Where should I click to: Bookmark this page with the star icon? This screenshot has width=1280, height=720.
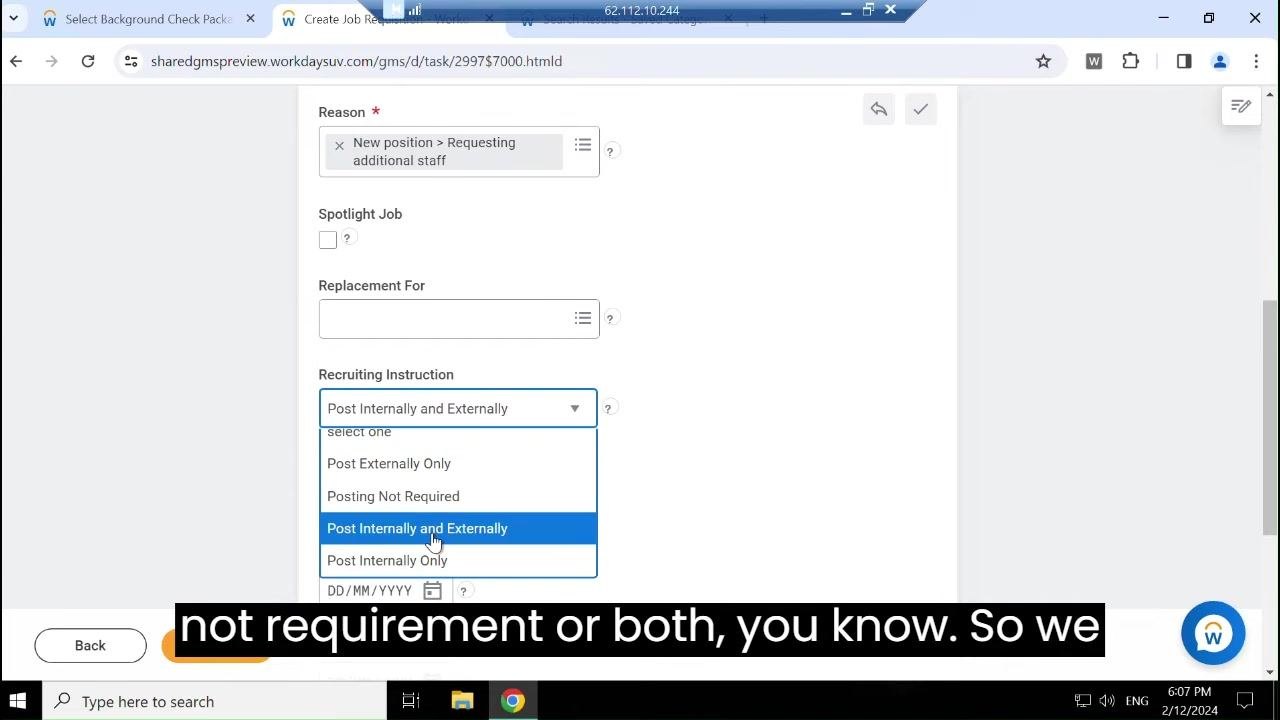(1043, 61)
